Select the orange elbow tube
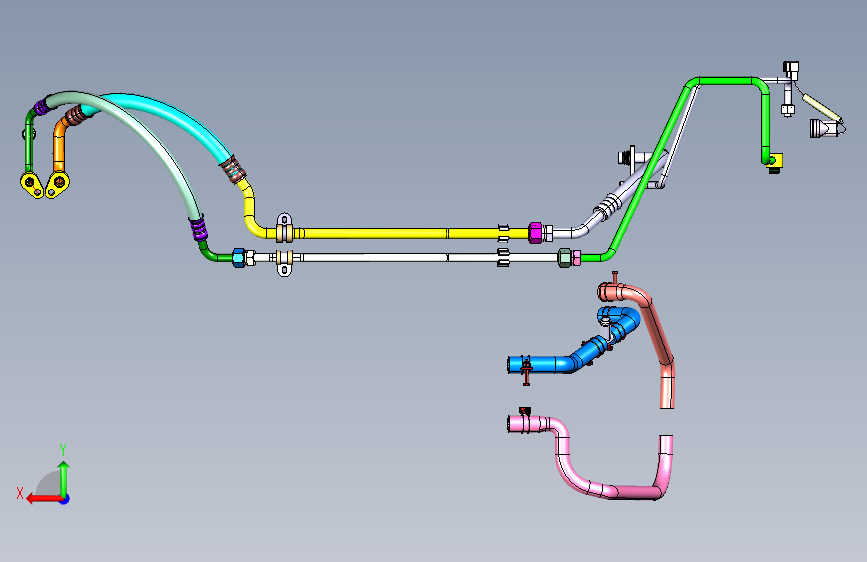Screen dimensions: 867x562 pyautogui.click(x=59, y=144)
